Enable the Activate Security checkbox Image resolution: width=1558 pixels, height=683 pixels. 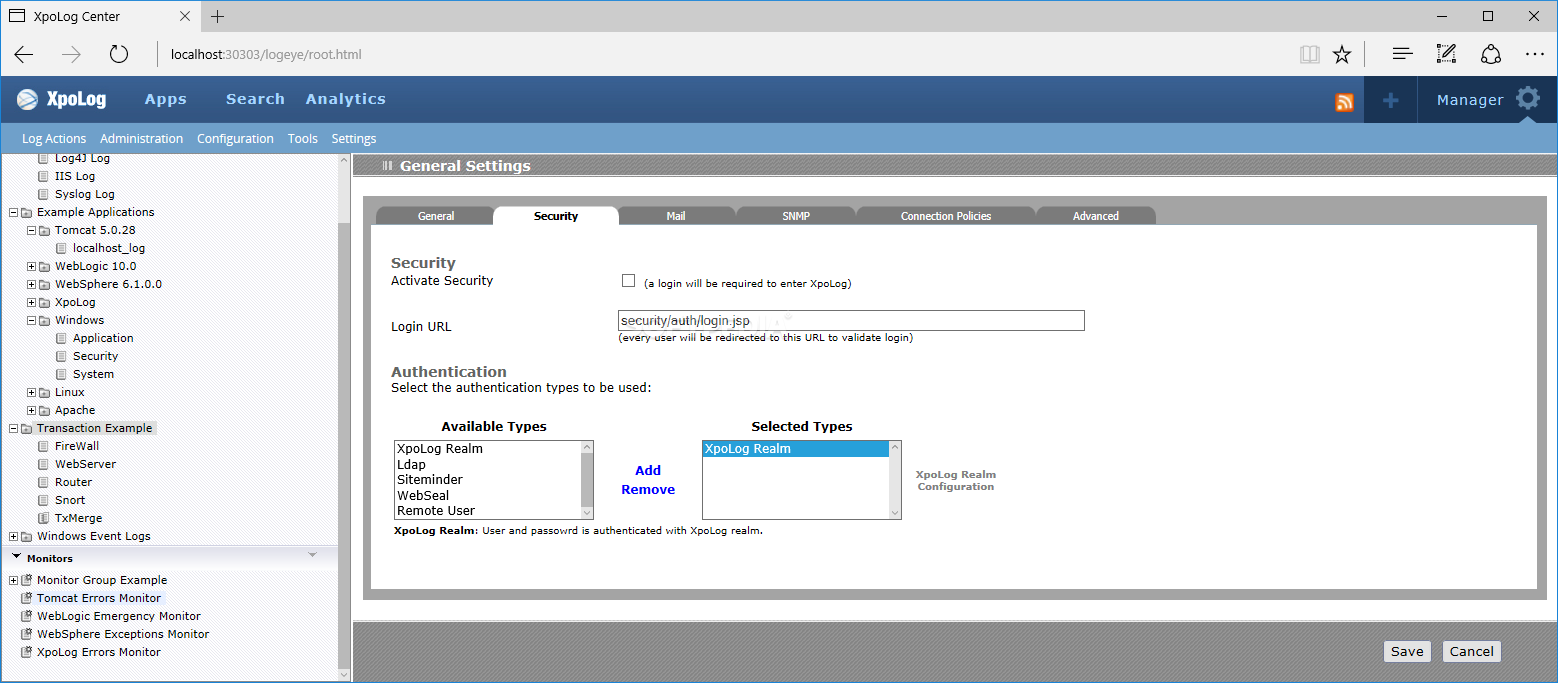pos(629,281)
